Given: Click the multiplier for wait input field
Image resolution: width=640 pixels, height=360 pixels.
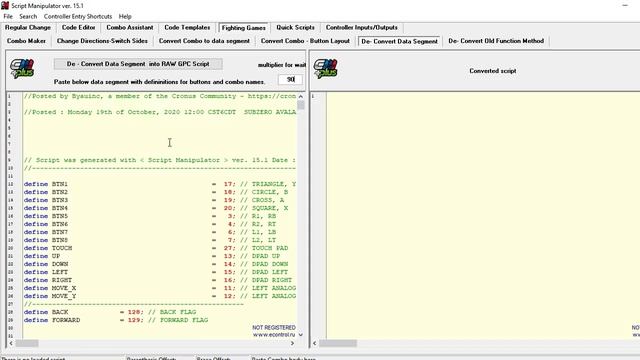Looking at the screenshot, I should (290, 80).
